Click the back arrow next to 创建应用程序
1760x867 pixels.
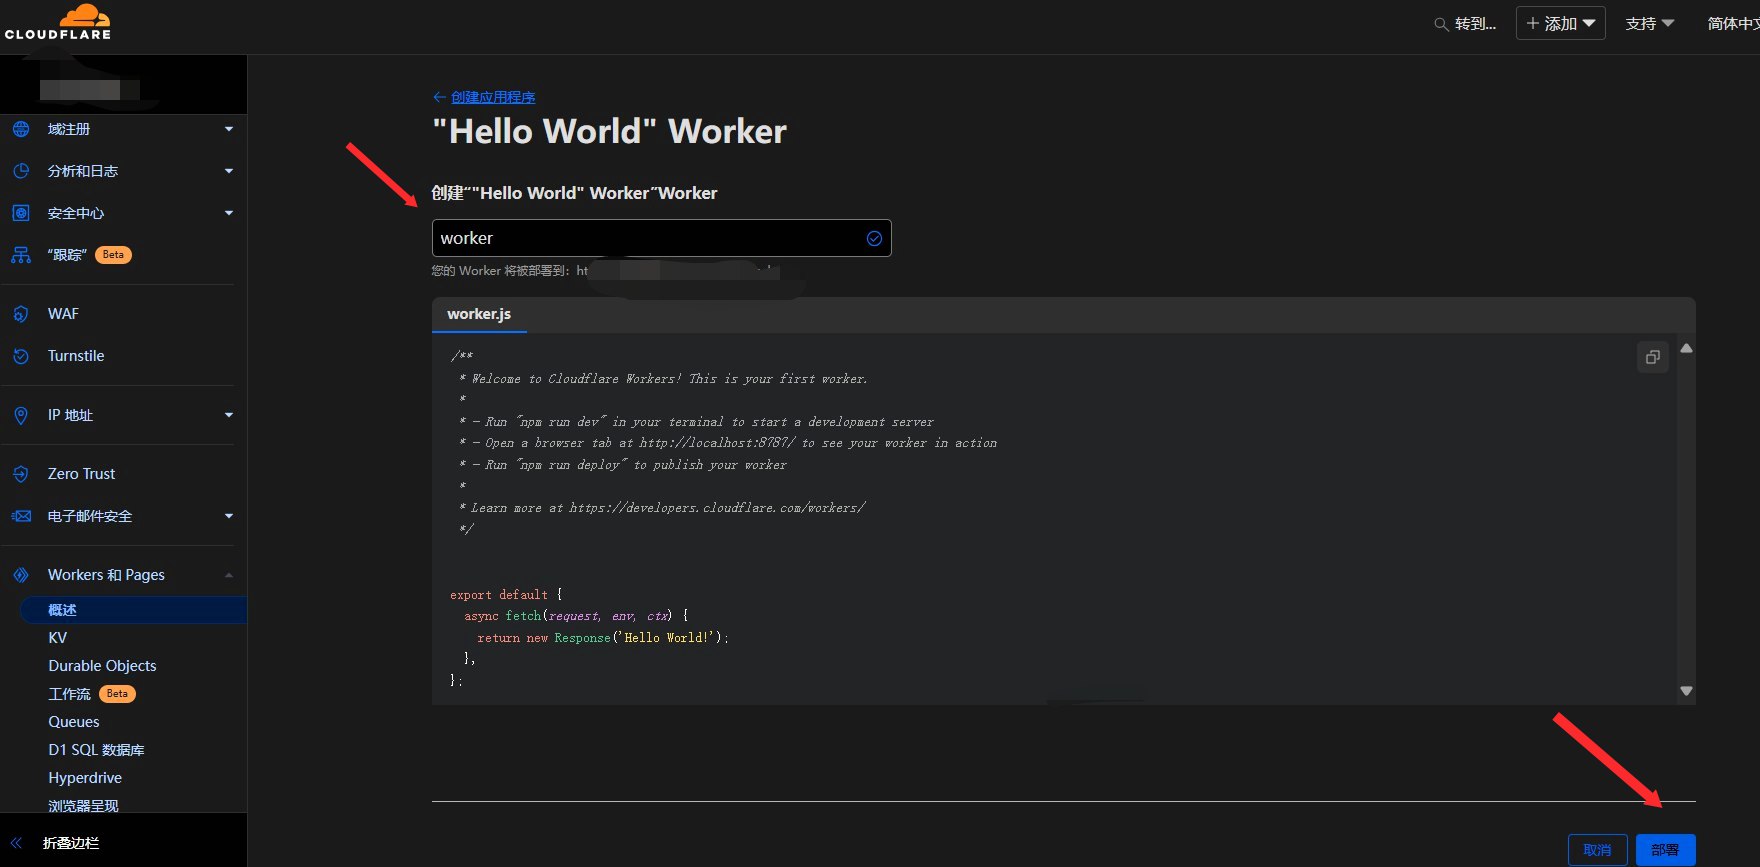point(439,97)
